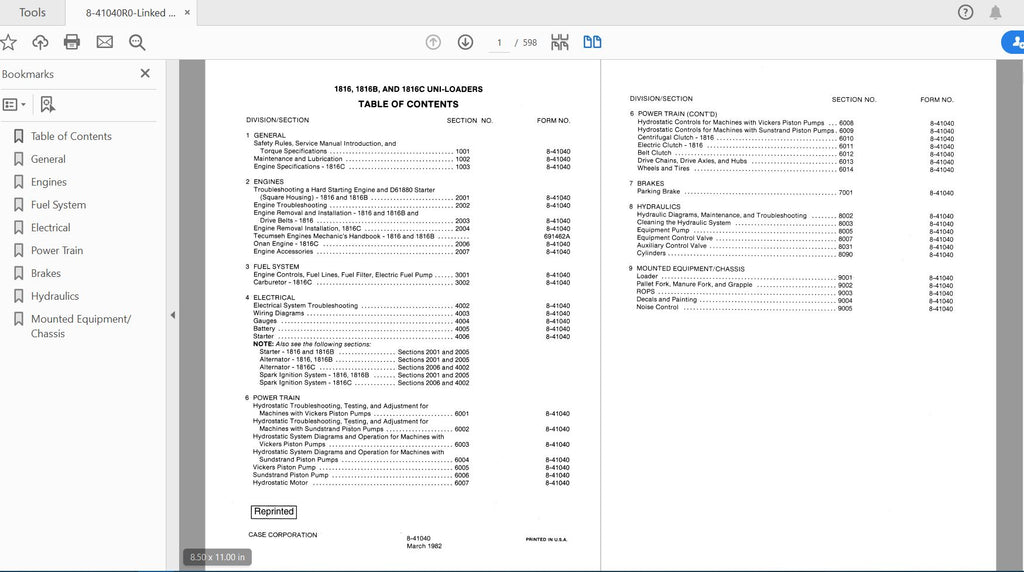Click the Maintenance and Lubrication 1002 entry
This screenshot has height=572, width=1024.
pyautogui.click(x=361, y=159)
